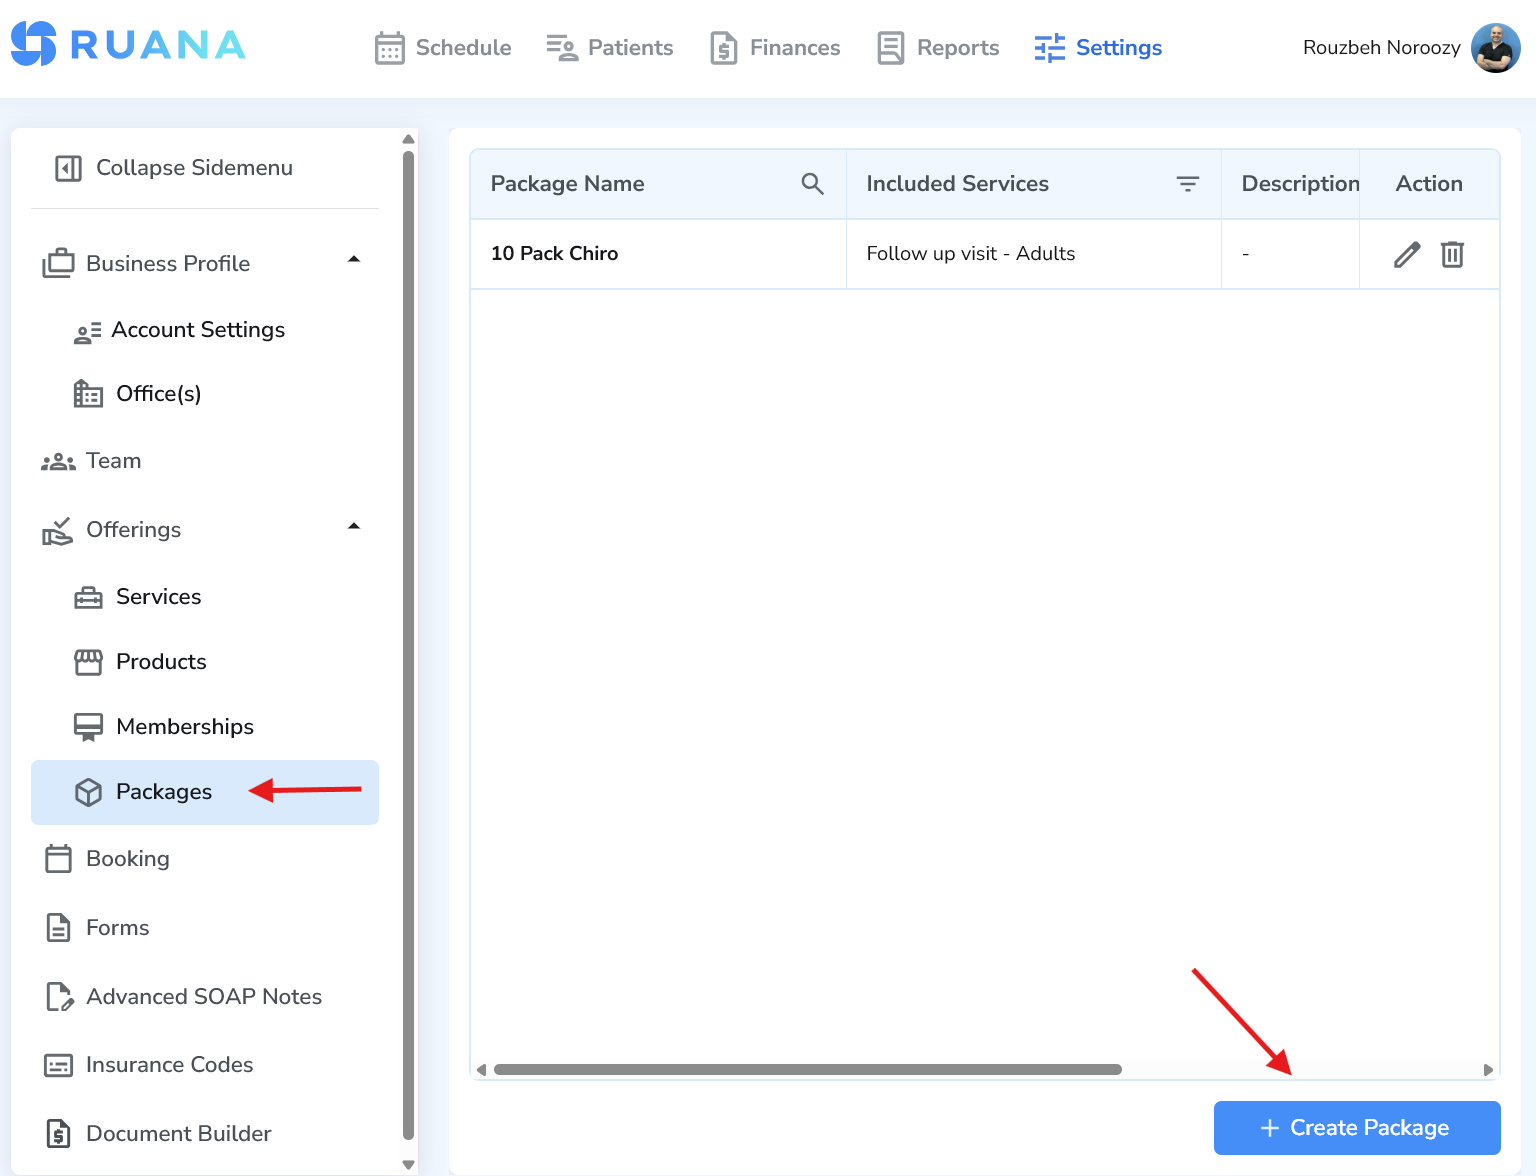Click the Package Name search icon
Image resolution: width=1536 pixels, height=1176 pixels.
[812, 184]
